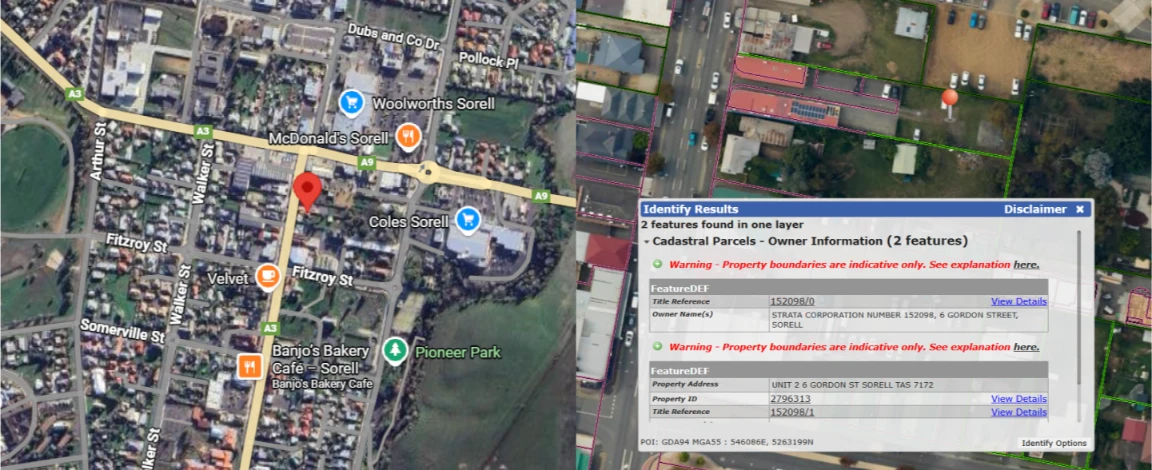Open 'here.' link in warning above Property Address table
The height and width of the screenshot is (470, 1152).
click(1026, 347)
